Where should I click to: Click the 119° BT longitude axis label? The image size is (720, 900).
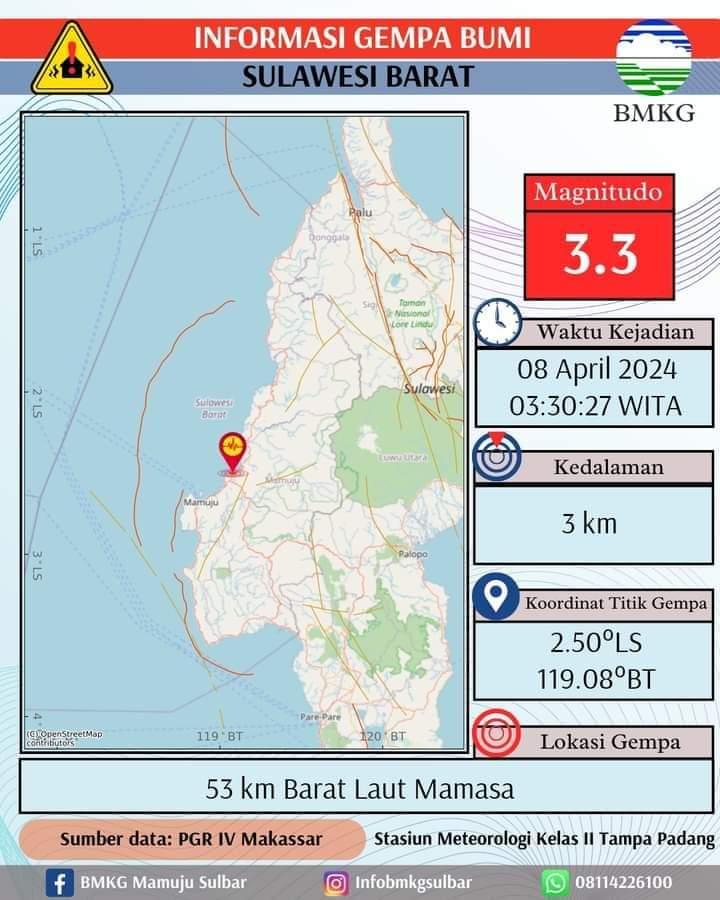[x=219, y=736]
